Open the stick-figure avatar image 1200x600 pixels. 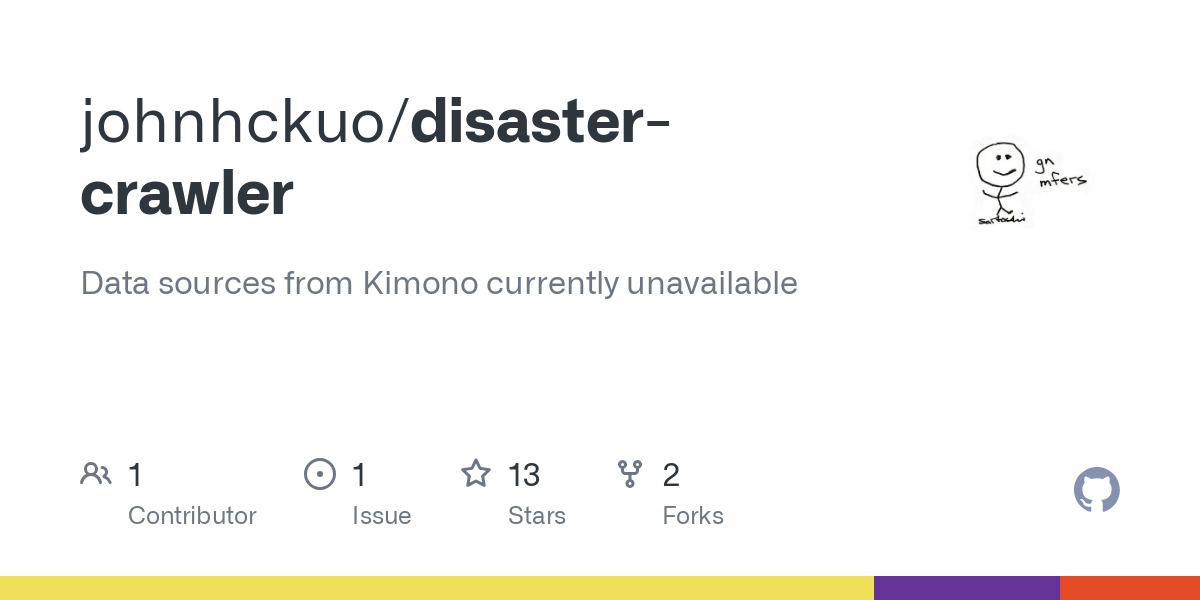click(1028, 182)
